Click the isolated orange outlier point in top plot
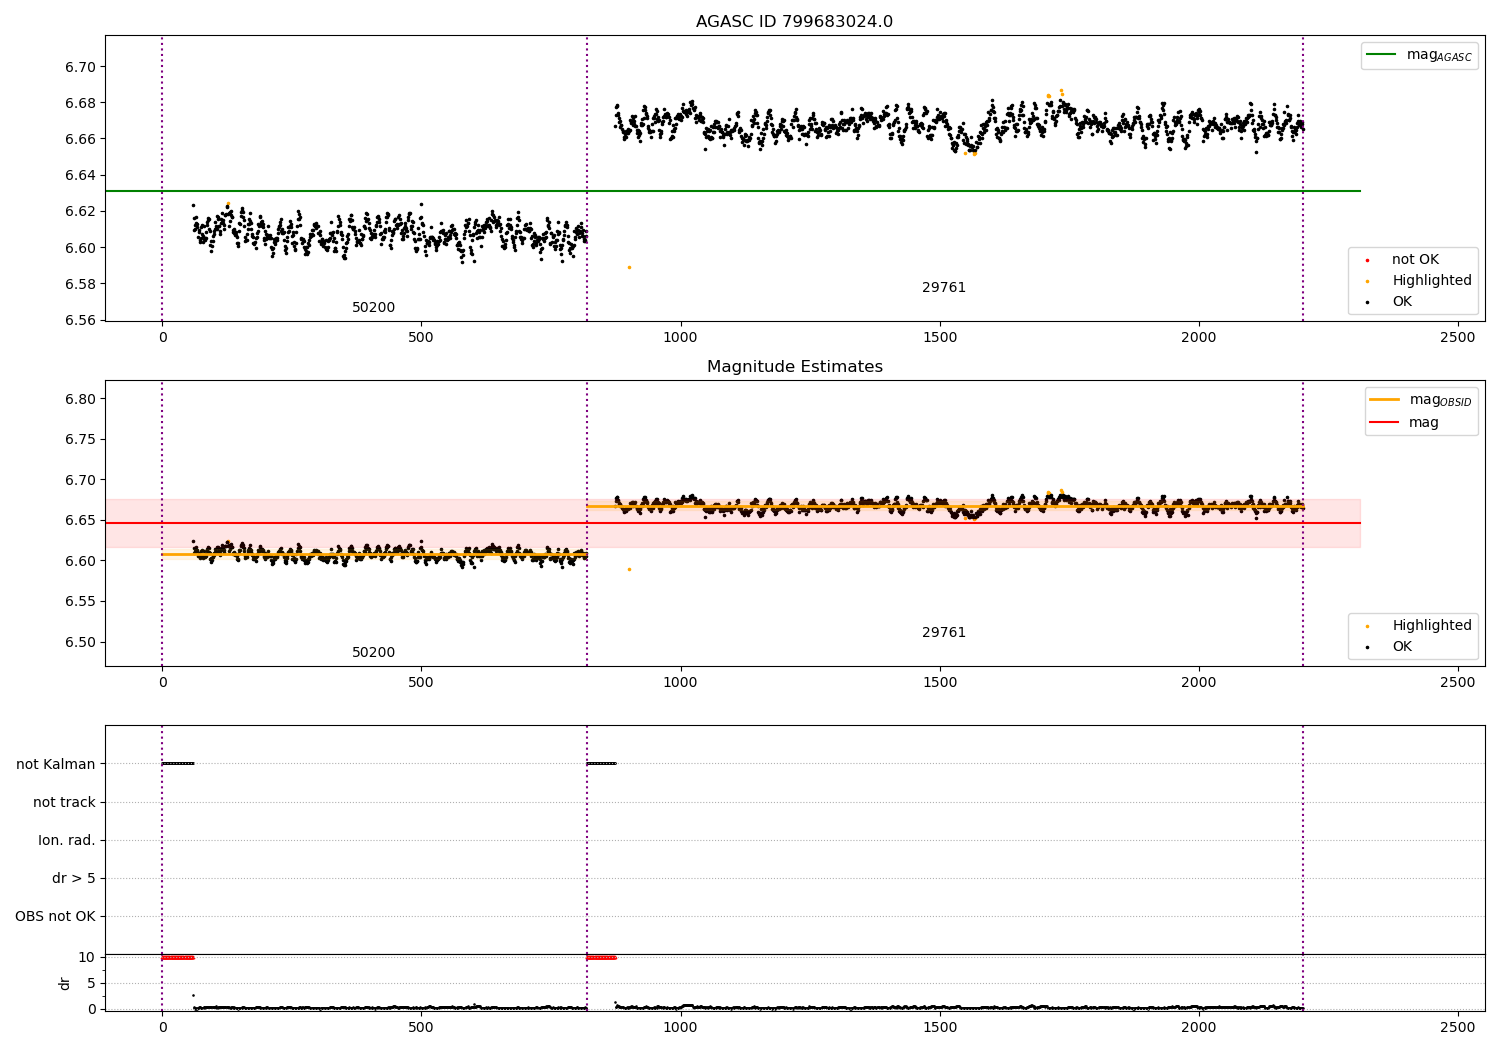 [629, 267]
